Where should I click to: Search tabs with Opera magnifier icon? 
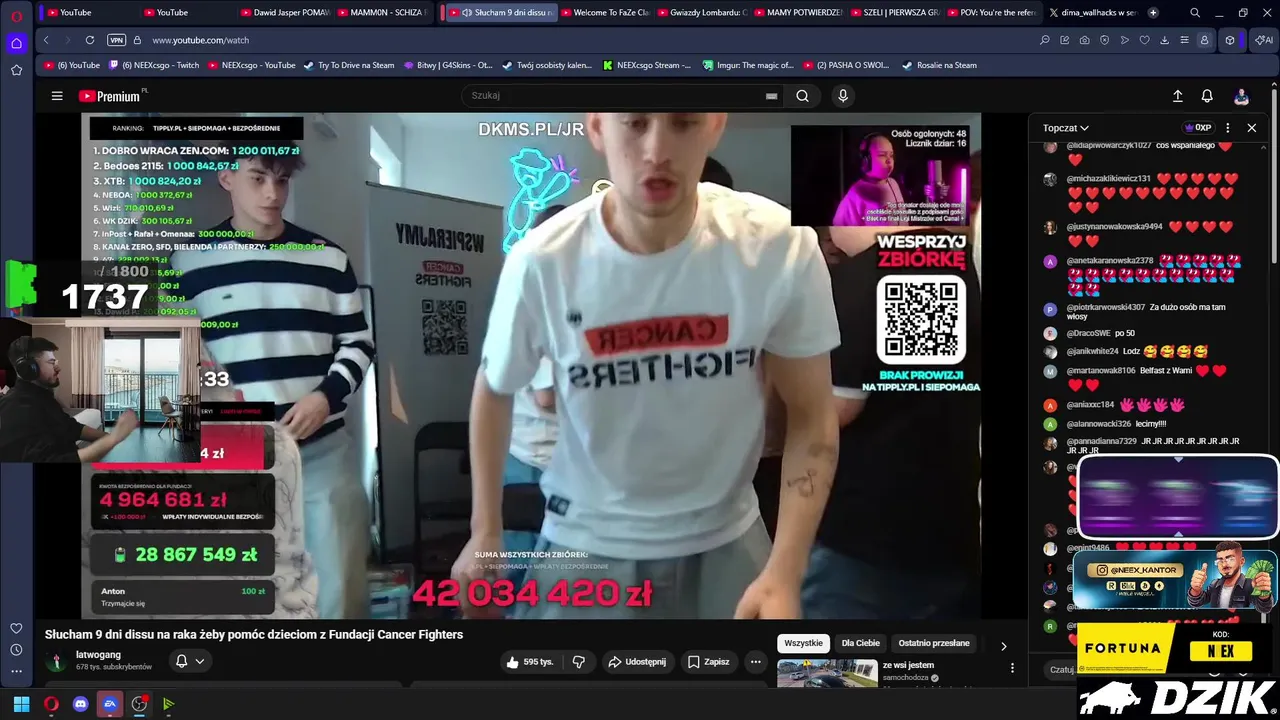[x=1195, y=13]
